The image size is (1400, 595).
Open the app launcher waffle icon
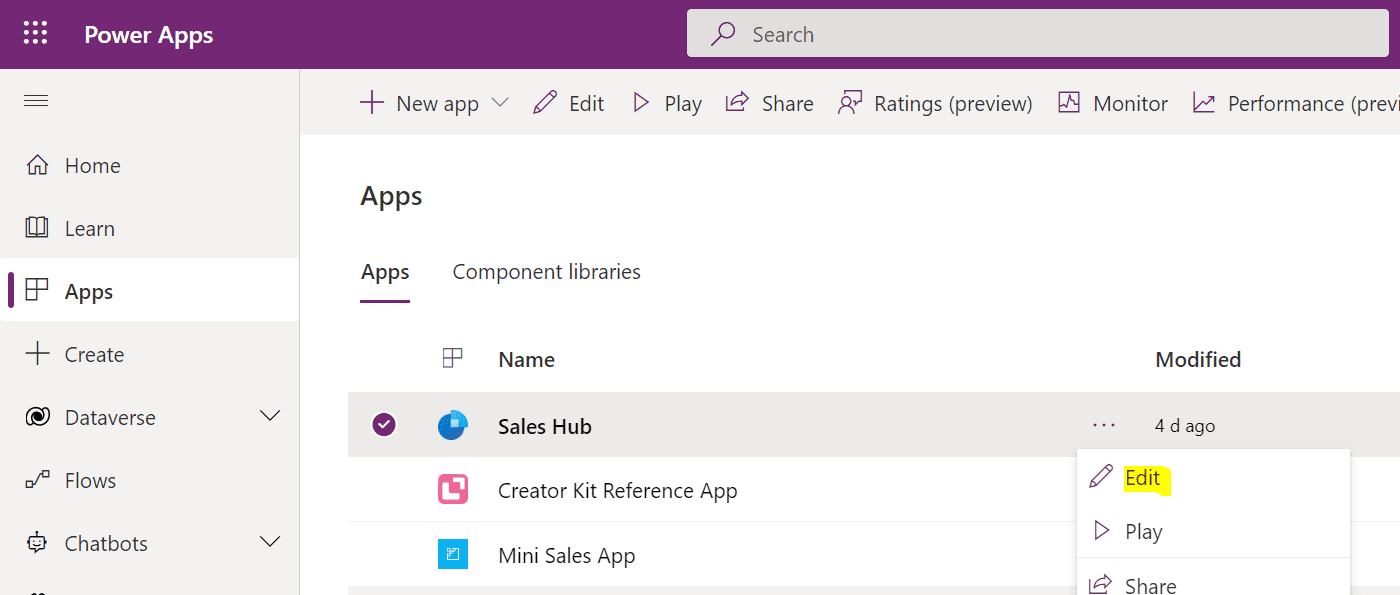click(35, 34)
